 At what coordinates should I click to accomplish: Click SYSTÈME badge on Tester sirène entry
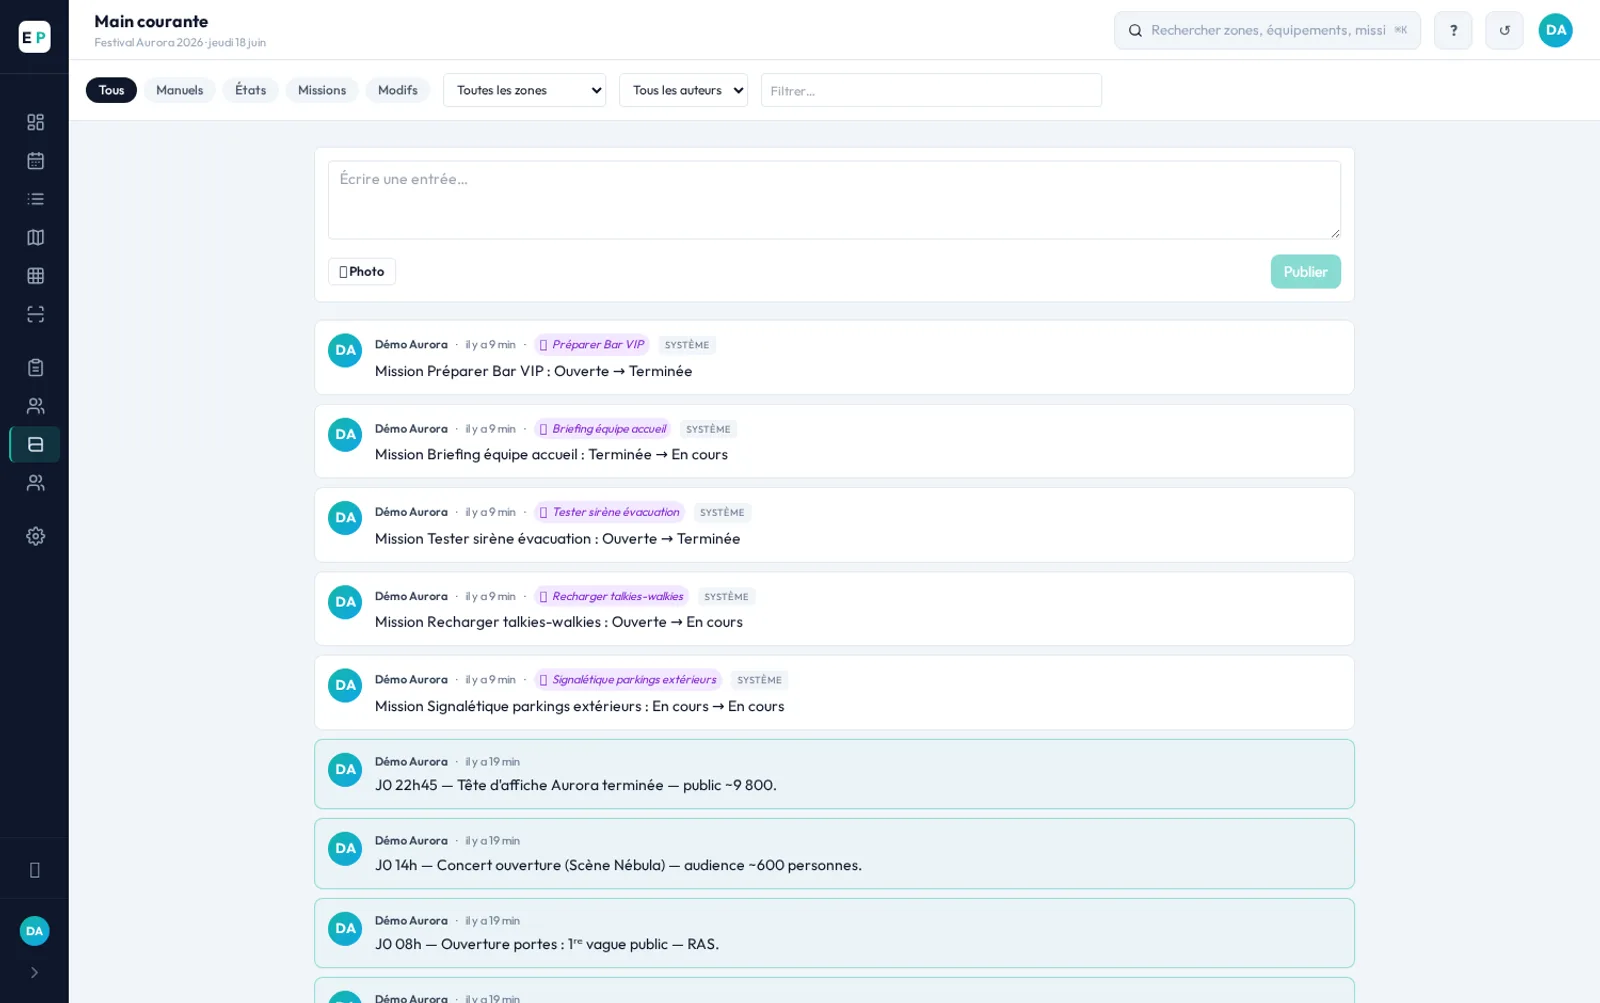[722, 512]
